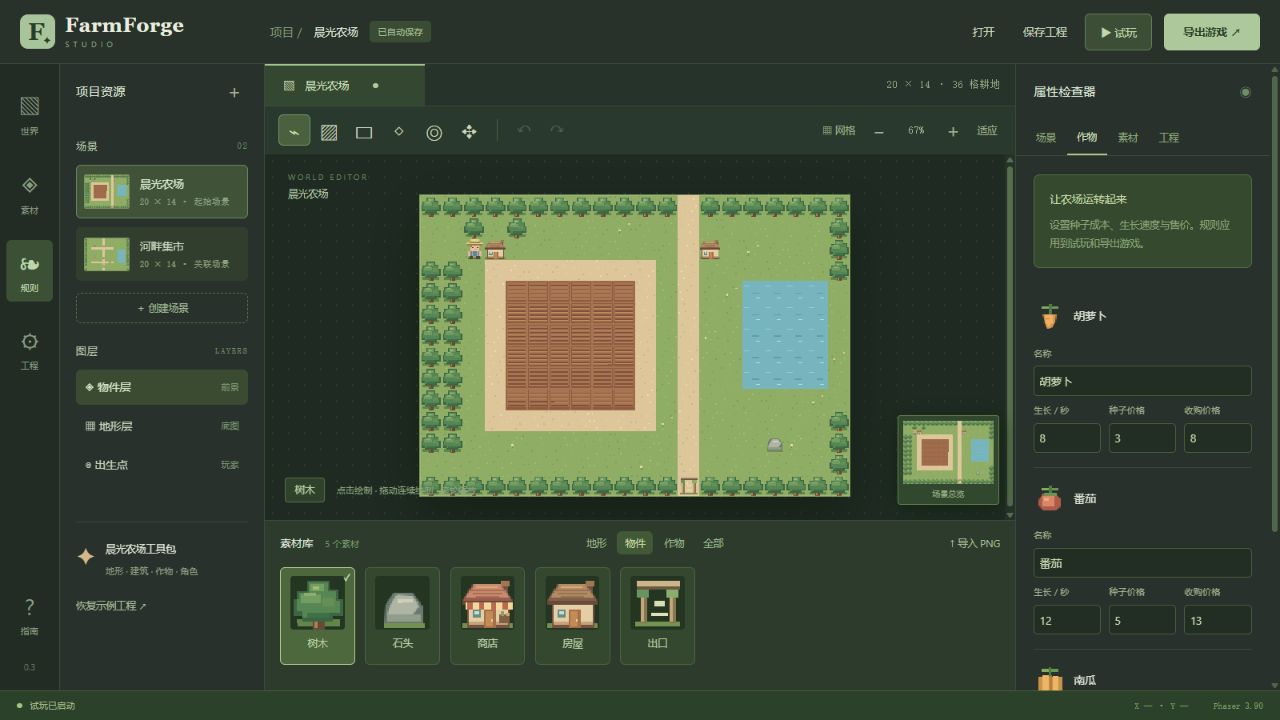
Task: Undo the last edit
Action: (524, 131)
